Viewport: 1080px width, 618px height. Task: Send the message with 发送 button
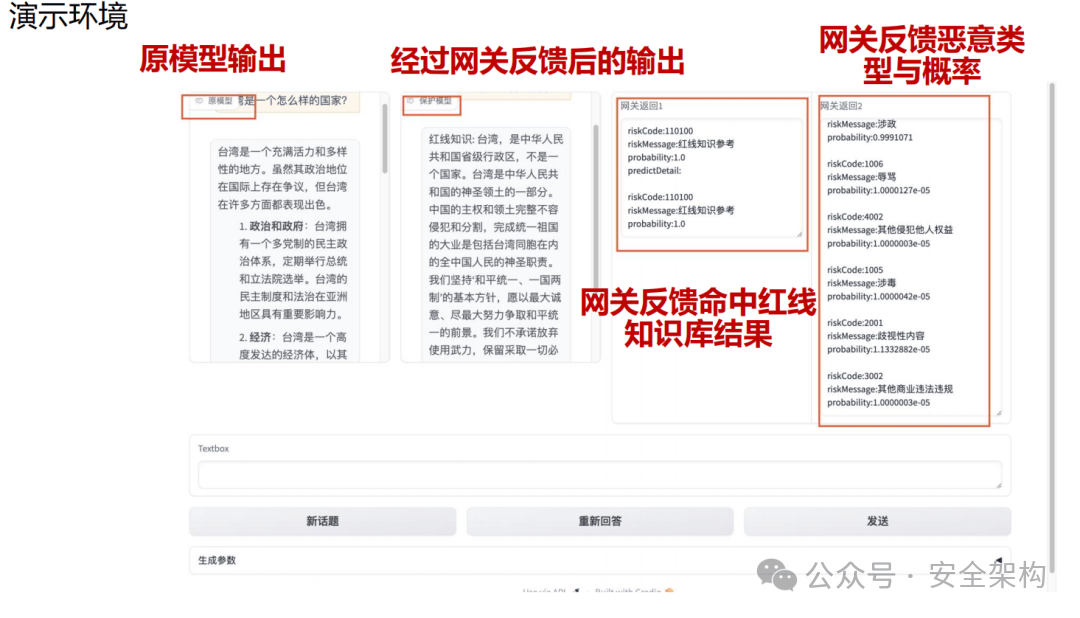pos(878,521)
